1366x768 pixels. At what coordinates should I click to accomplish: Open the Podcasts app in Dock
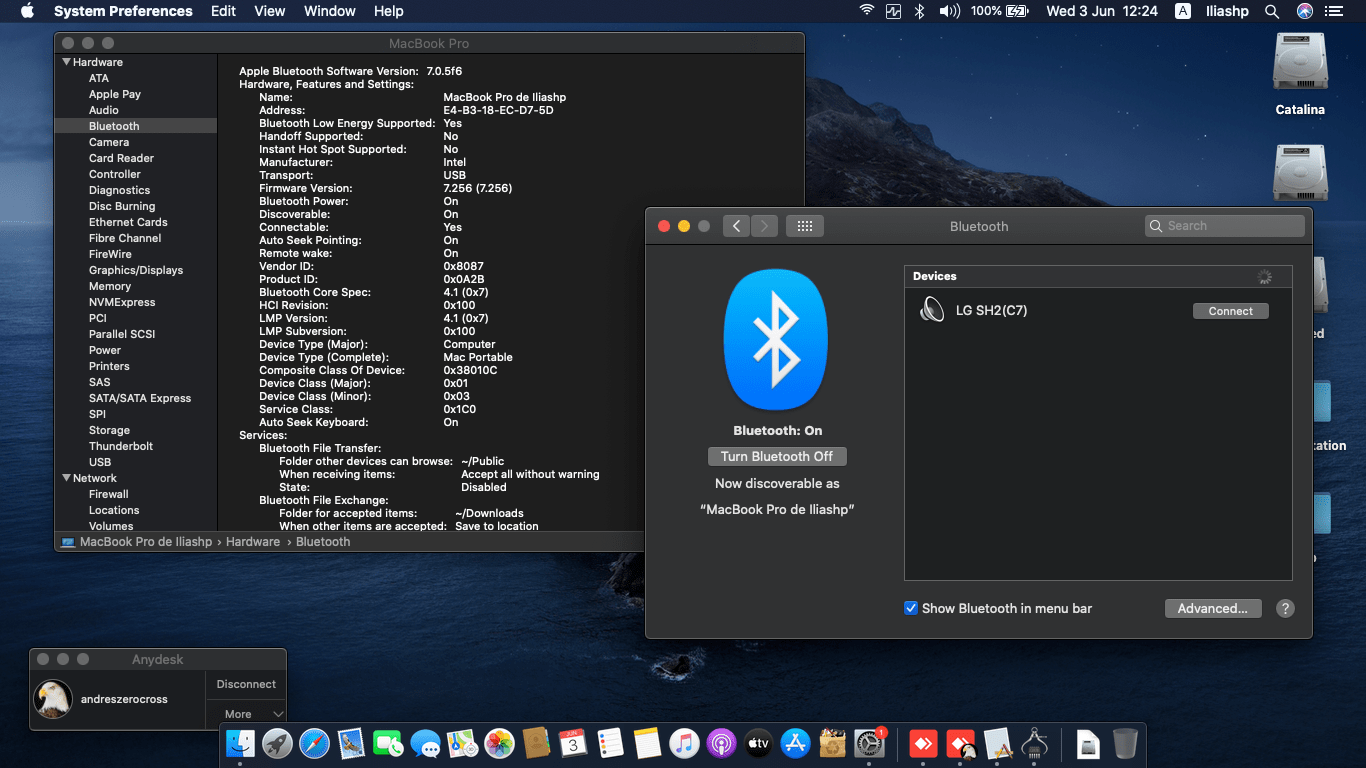pyautogui.click(x=721, y=743)
